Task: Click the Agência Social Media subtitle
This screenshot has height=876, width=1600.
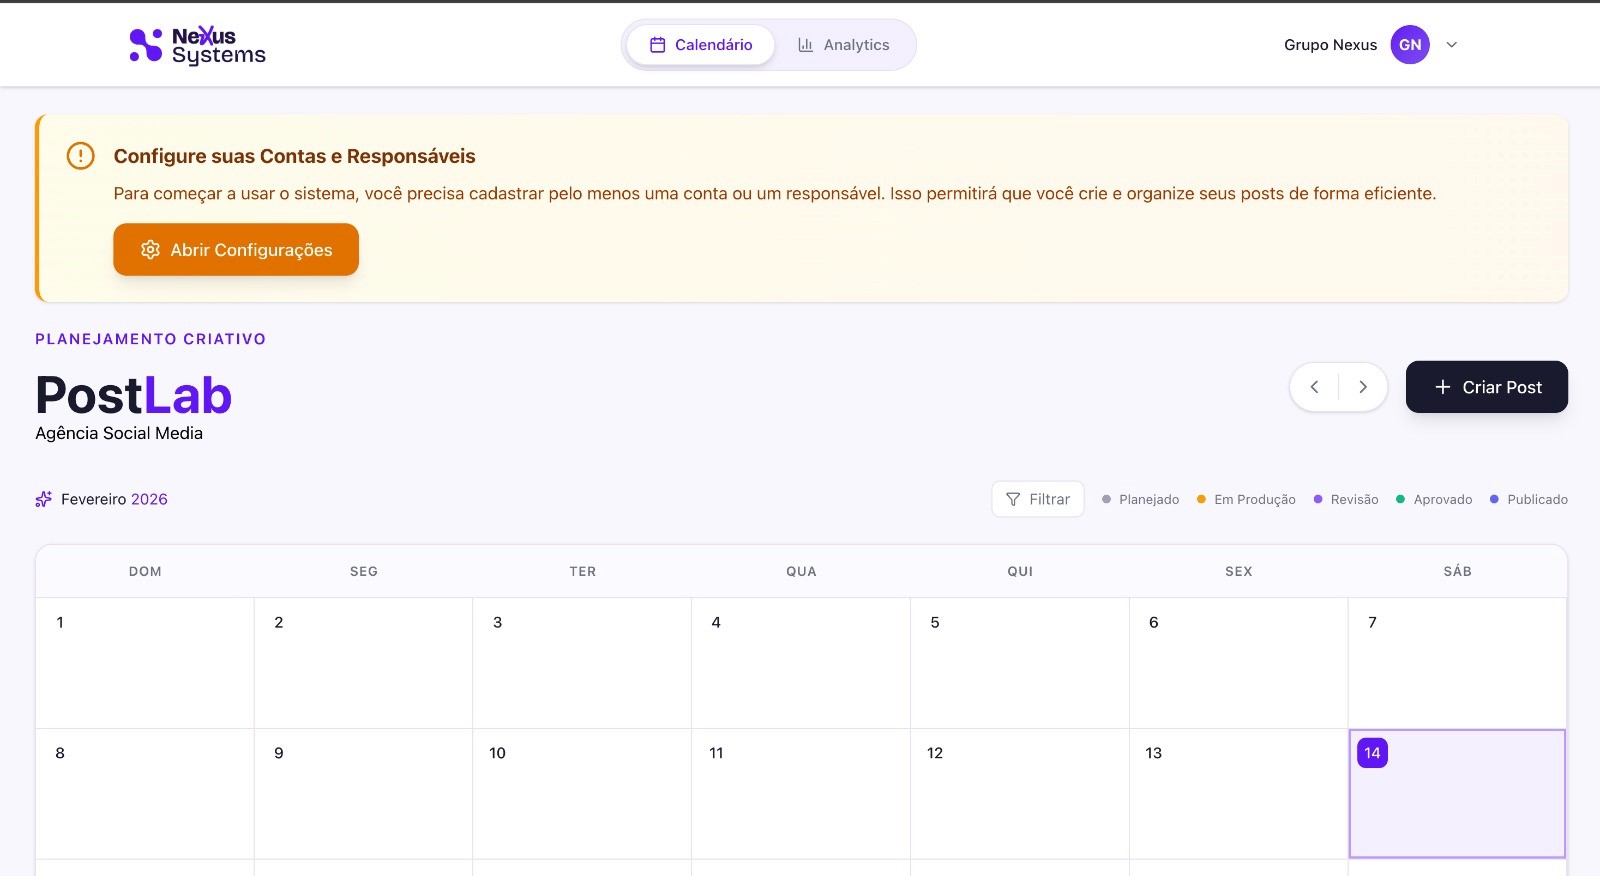Action: tap(119, 433)
